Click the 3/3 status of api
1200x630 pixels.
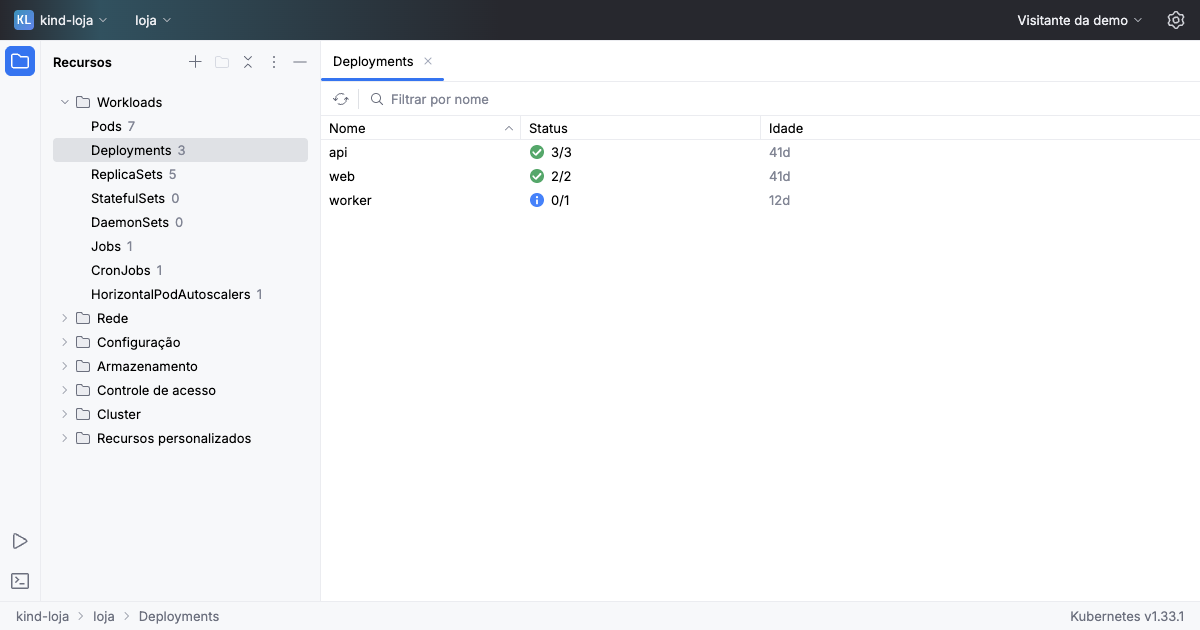coord(561,152)
